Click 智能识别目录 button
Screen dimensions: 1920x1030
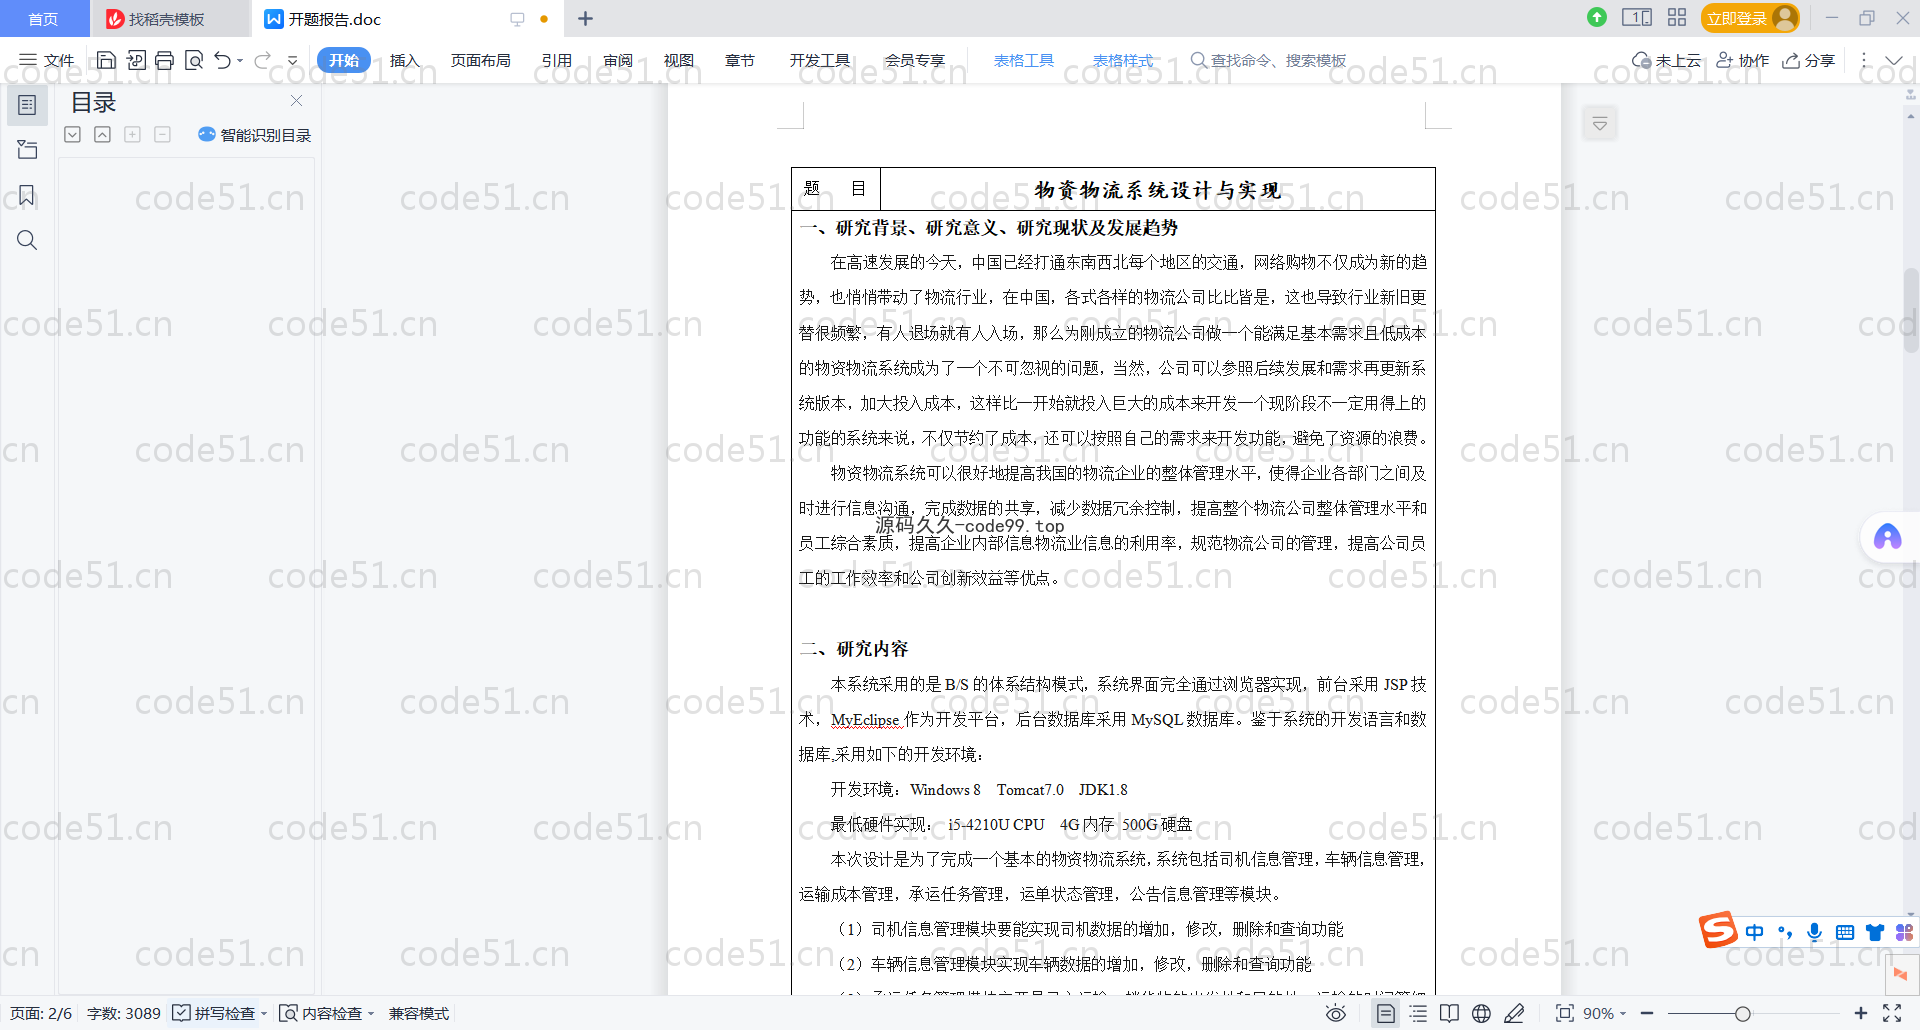click(x=255, y=135)
